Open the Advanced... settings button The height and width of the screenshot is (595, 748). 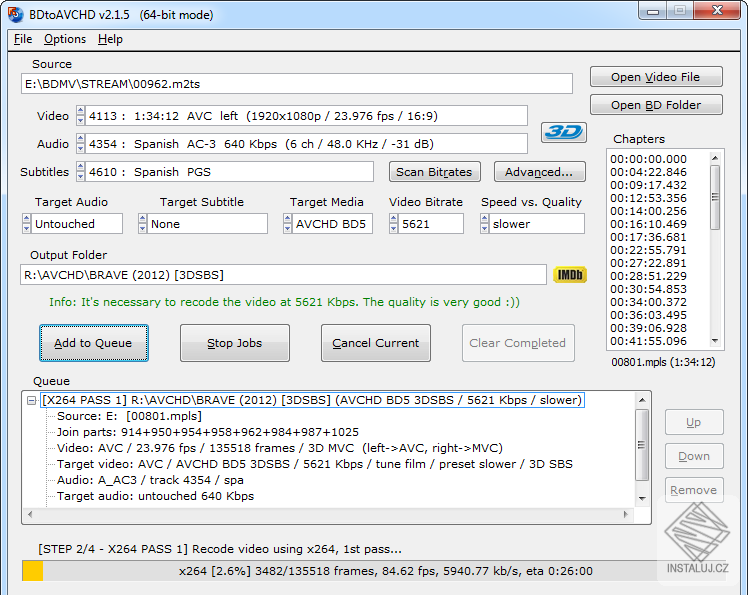(539, 172)
